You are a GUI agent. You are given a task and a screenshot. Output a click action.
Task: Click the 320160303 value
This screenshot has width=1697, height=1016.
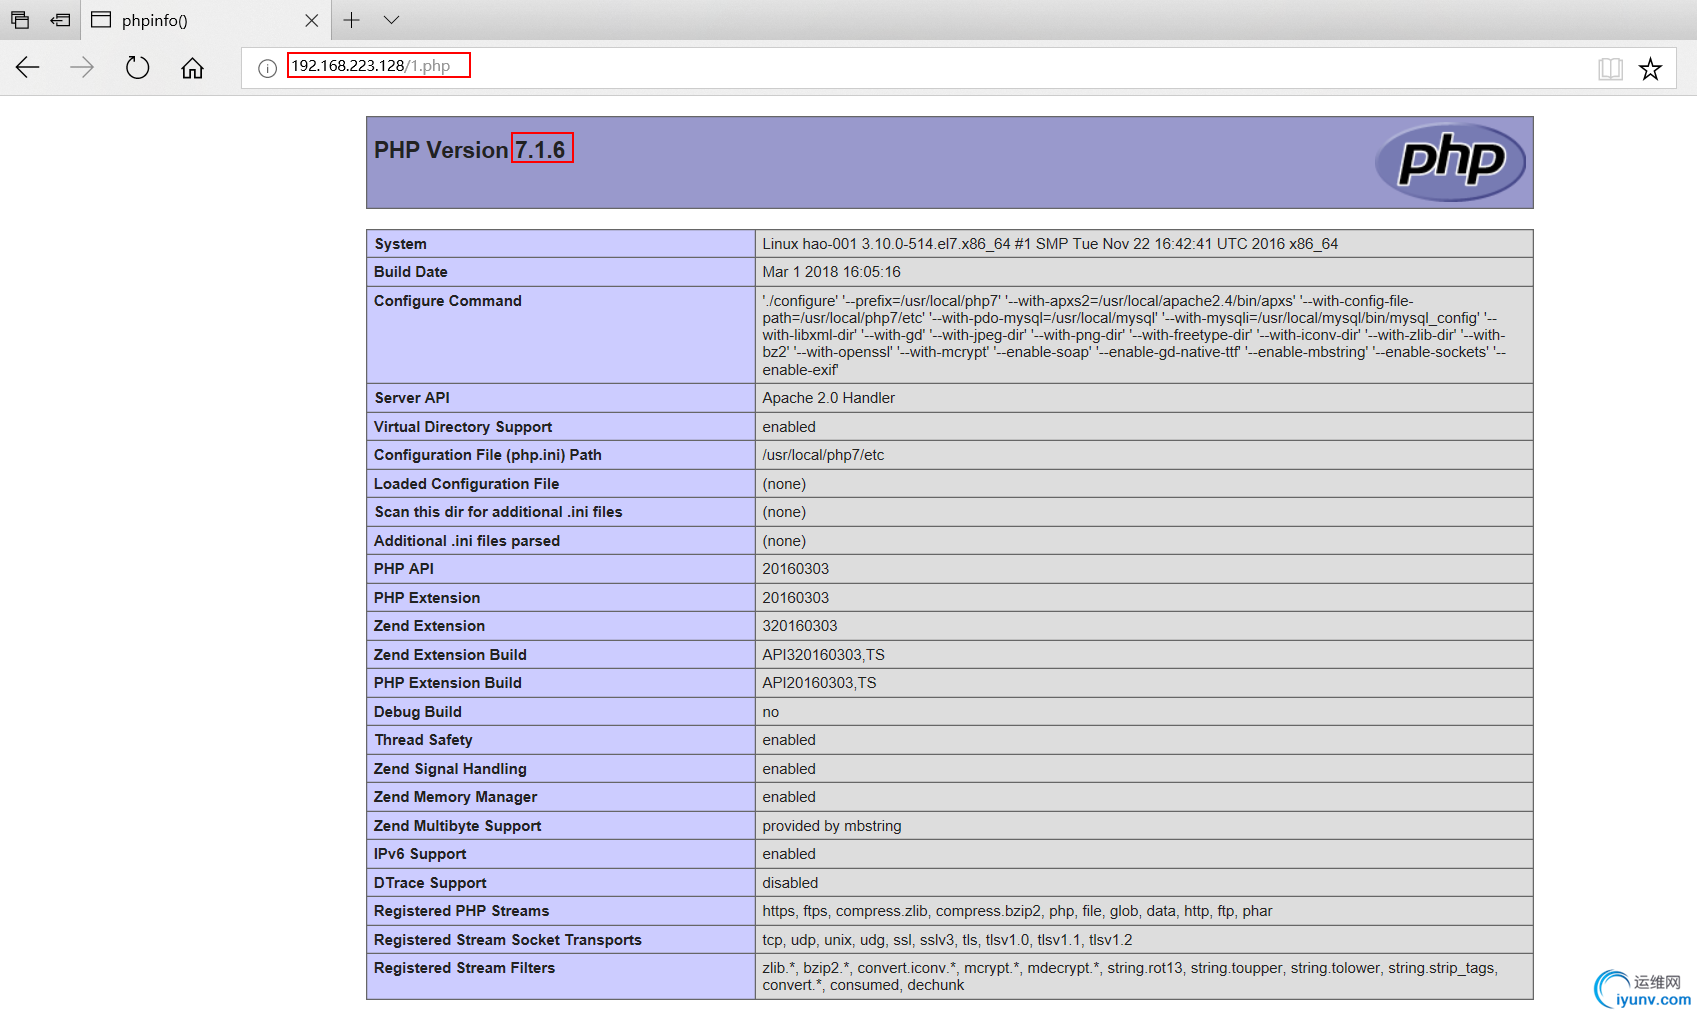click(x=799, y=626)
